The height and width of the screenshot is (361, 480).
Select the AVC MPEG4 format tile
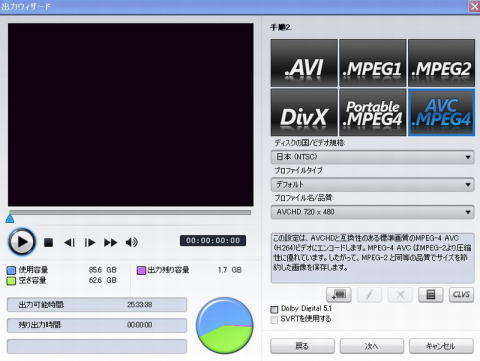pos(441,112)
